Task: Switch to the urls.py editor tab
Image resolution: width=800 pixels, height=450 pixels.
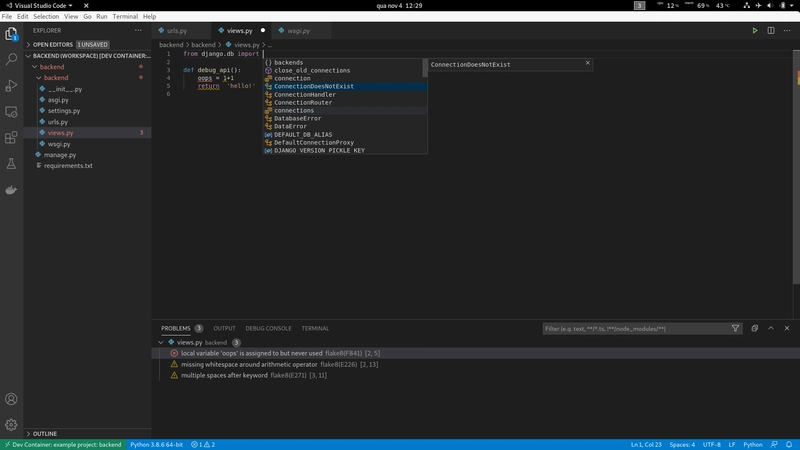Action: coord(176,31)
